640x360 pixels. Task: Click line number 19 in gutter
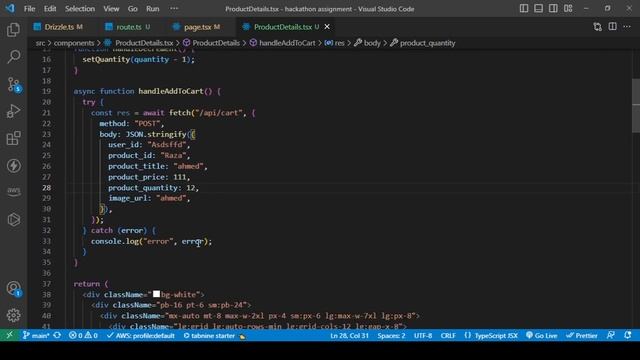(47, 91)
